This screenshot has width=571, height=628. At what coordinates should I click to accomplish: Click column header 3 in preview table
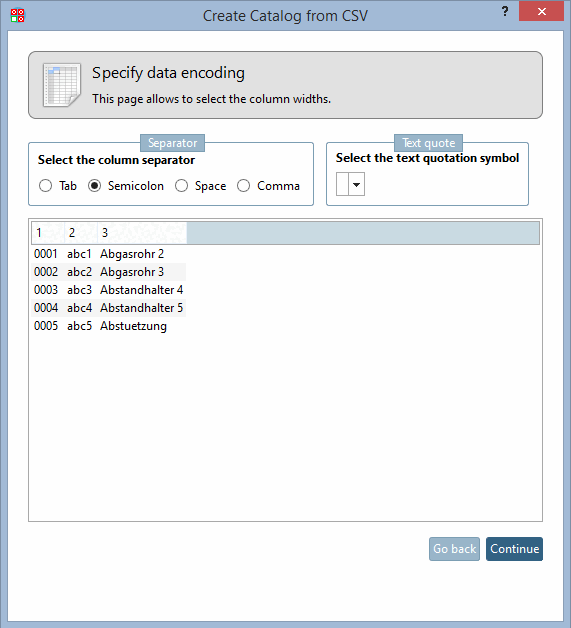pyautogui.click(x=142, y=233)
